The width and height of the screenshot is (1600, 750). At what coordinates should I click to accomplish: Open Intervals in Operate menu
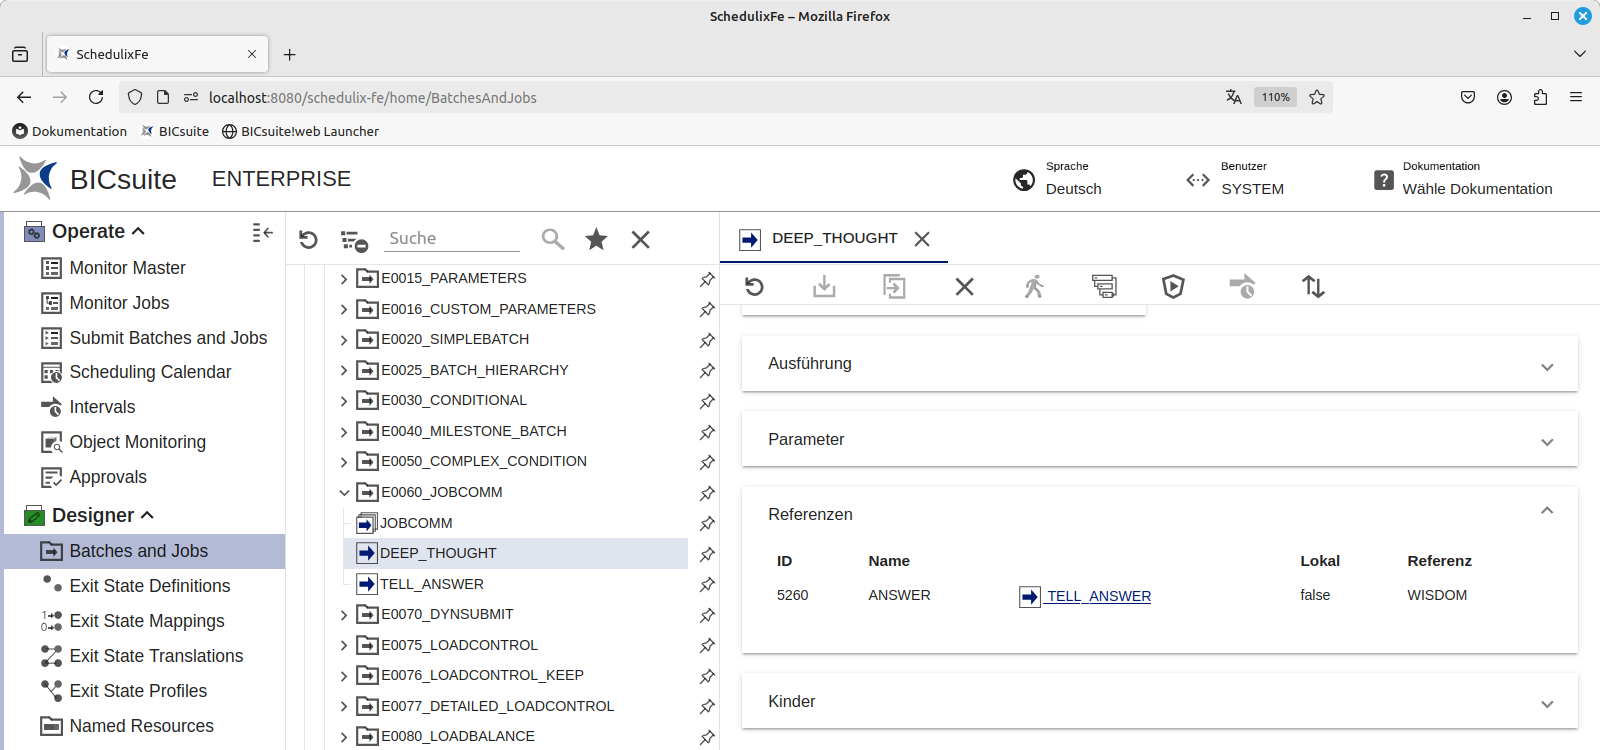pyautogui.click(x=101, y=407)
